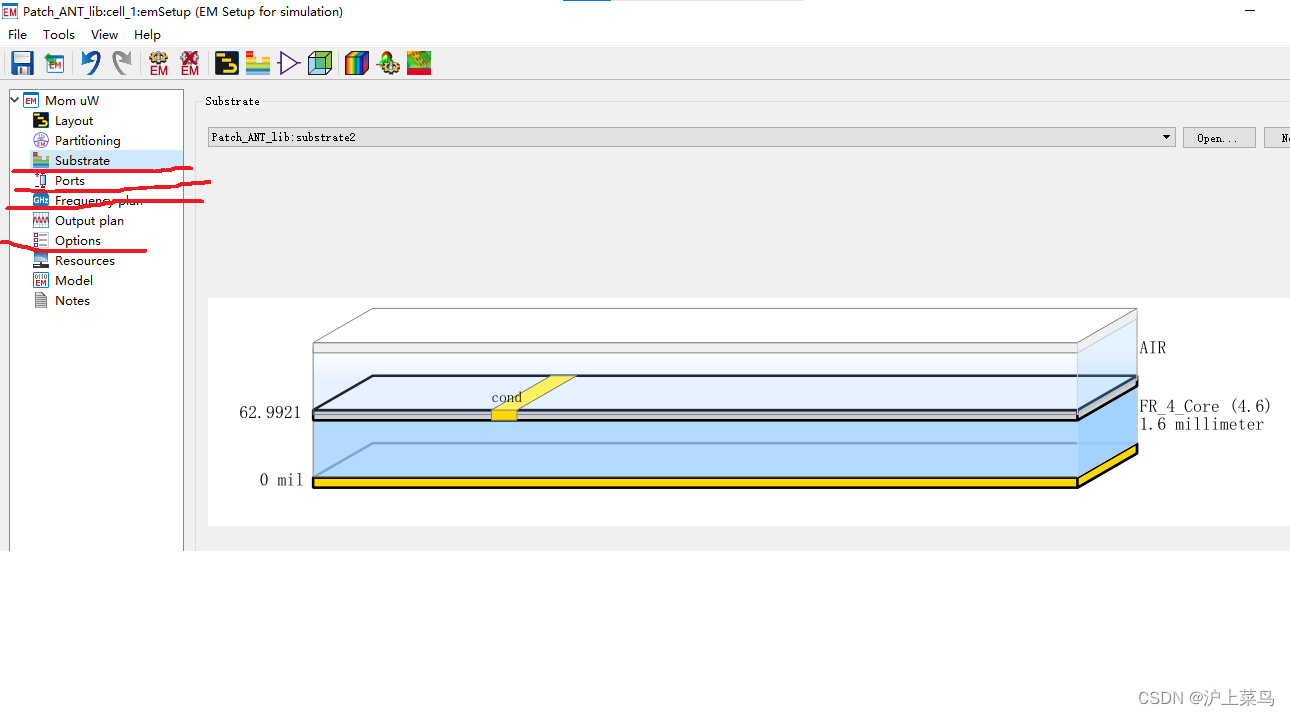This screenshot has width=1290, height=716.
Task: Open substrate editor from toolbar layers icon
Action: (258, 64)
